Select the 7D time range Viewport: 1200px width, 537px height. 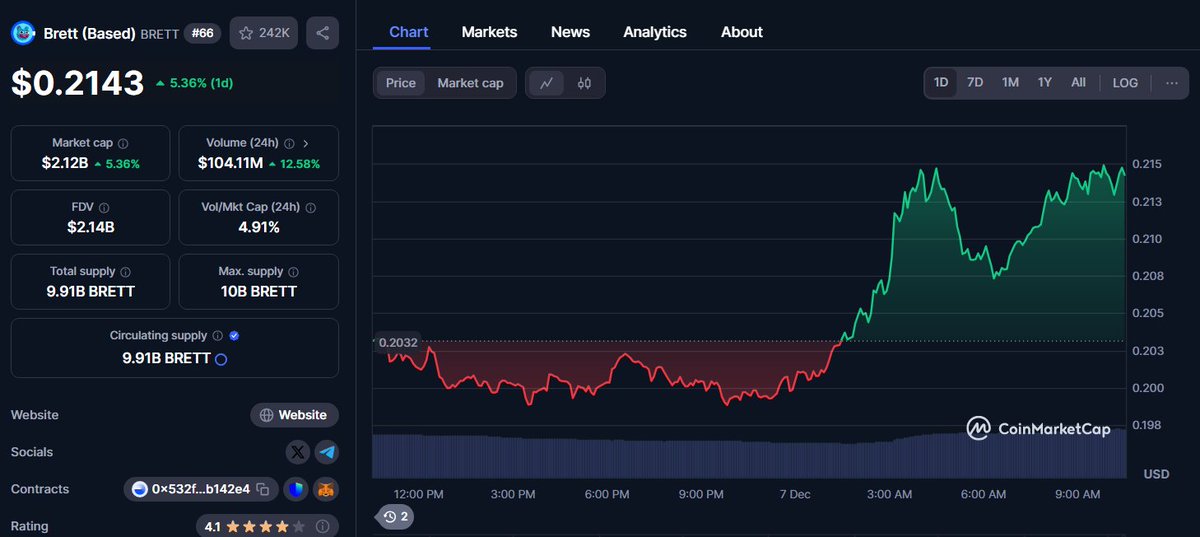click(x=975, y=83)
